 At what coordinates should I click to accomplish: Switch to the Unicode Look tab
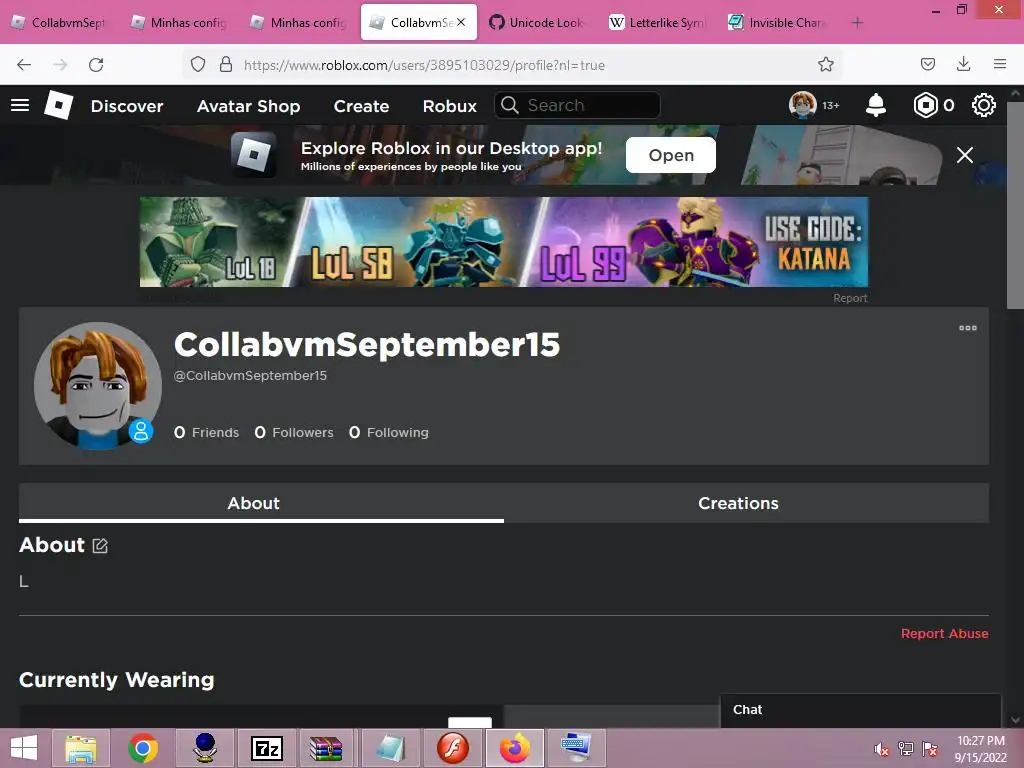click(537, 23)
